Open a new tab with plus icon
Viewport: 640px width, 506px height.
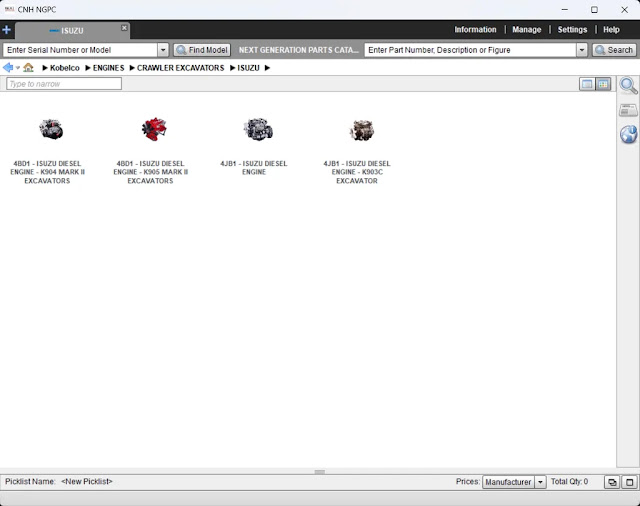[x=6, y=30]
